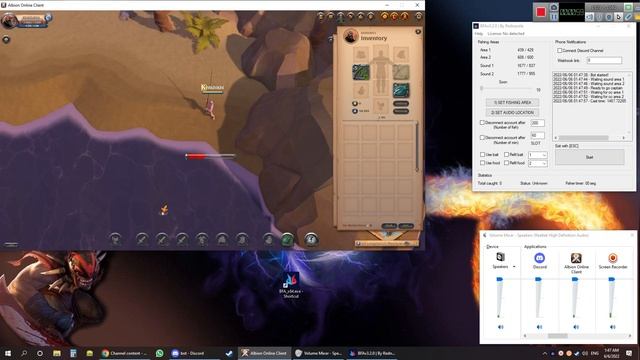Screen dimensions: 640x360
Task: Open Windows Start menu
Action: [x=8, y=353]
